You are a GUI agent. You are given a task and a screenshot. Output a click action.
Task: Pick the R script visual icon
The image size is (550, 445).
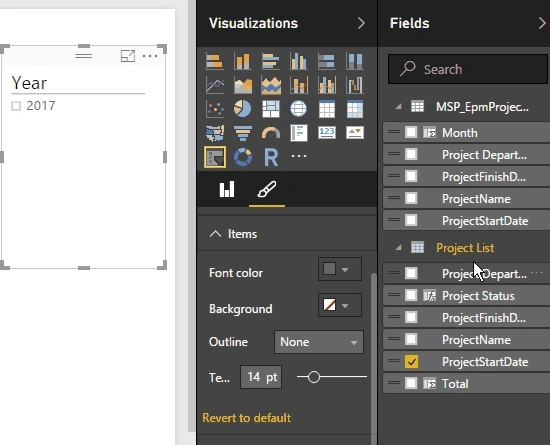(x=271, y=157)
